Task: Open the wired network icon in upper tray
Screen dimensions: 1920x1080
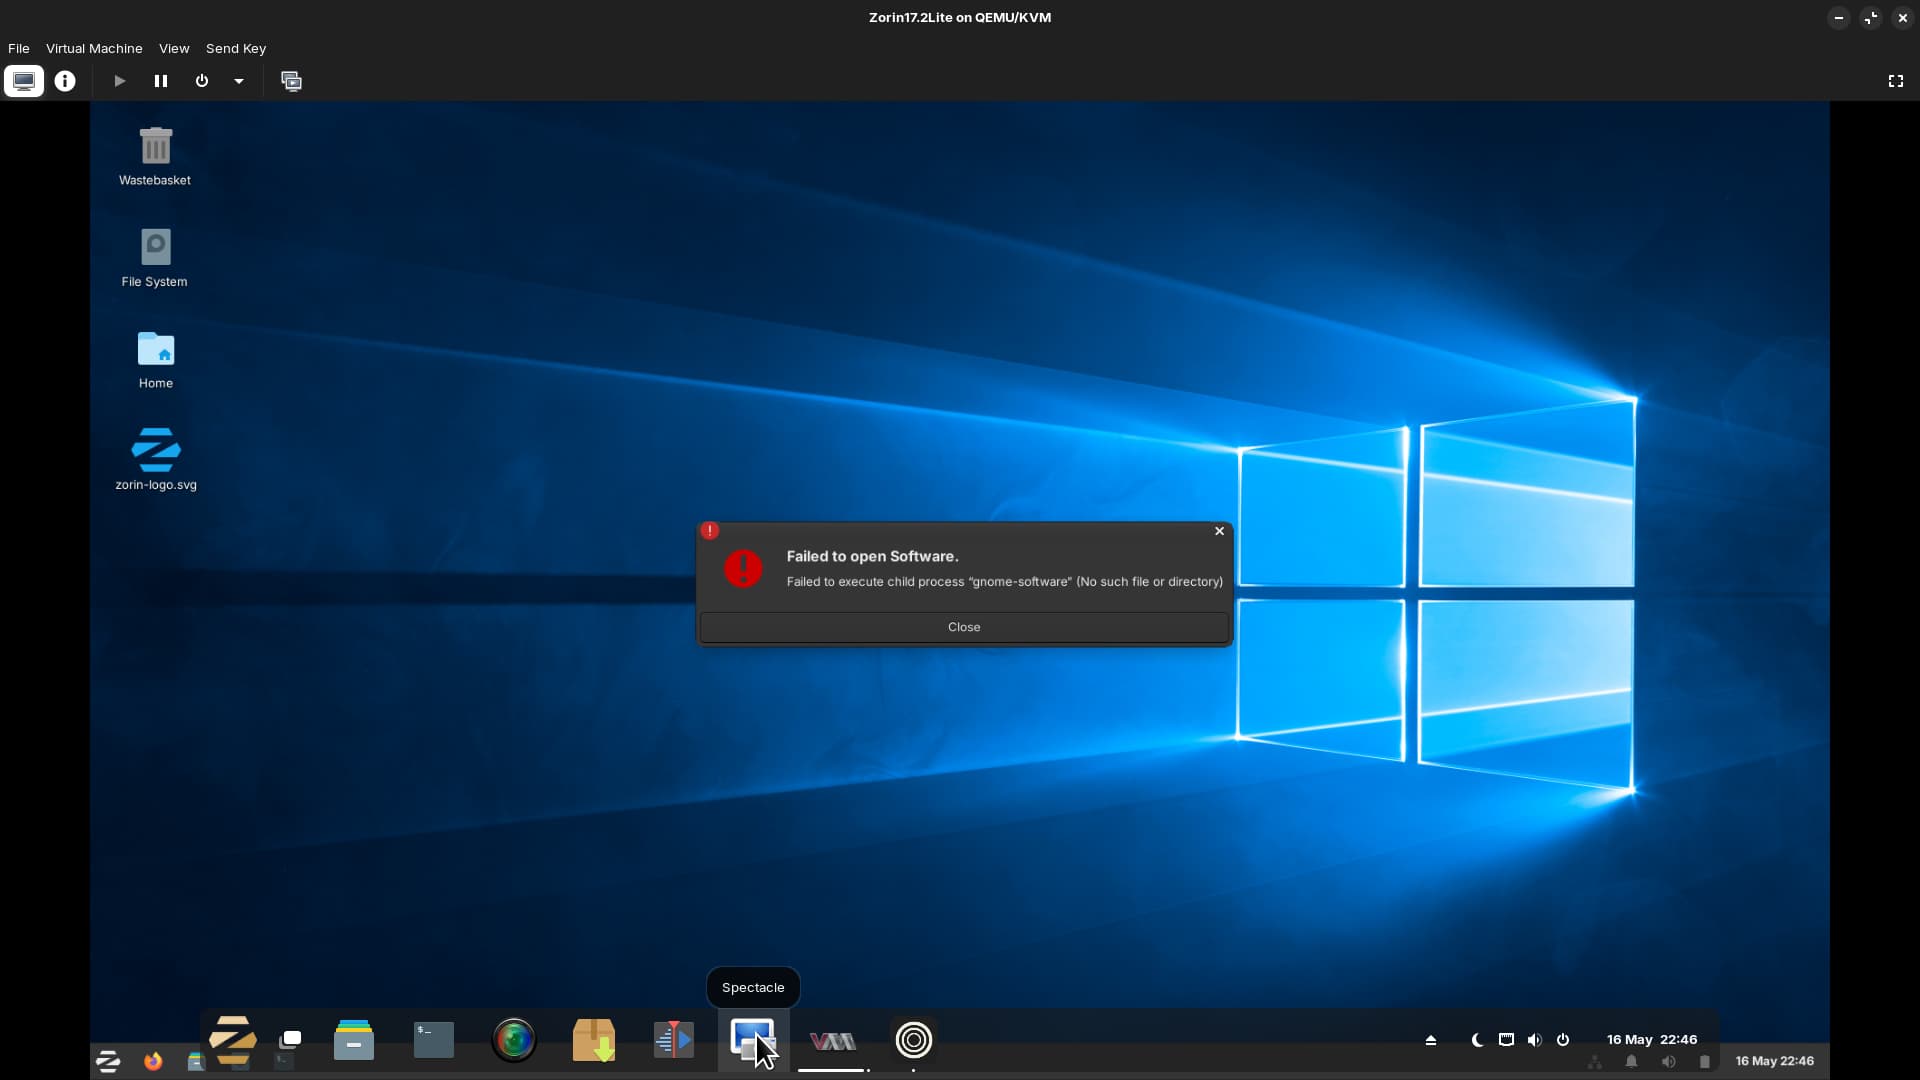Action: [x=1506, y=1040]
